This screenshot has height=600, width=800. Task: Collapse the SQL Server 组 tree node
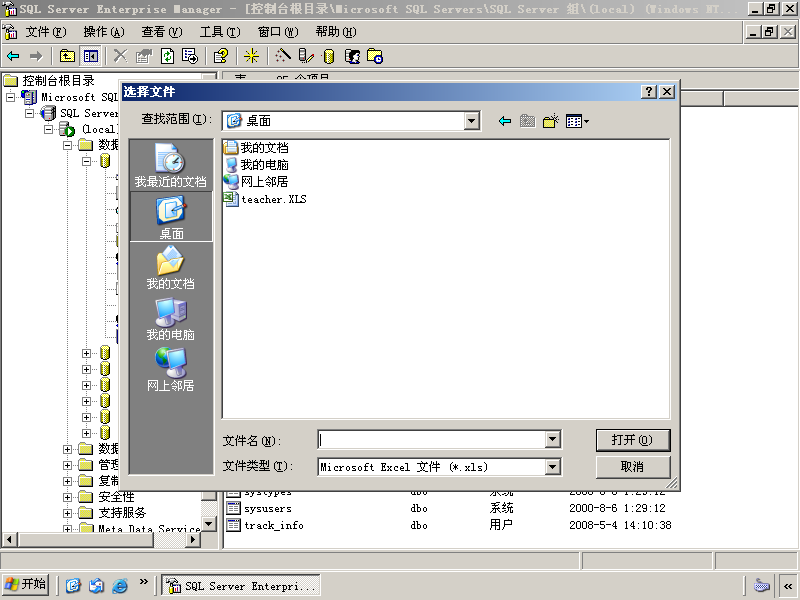coord(30,113)
